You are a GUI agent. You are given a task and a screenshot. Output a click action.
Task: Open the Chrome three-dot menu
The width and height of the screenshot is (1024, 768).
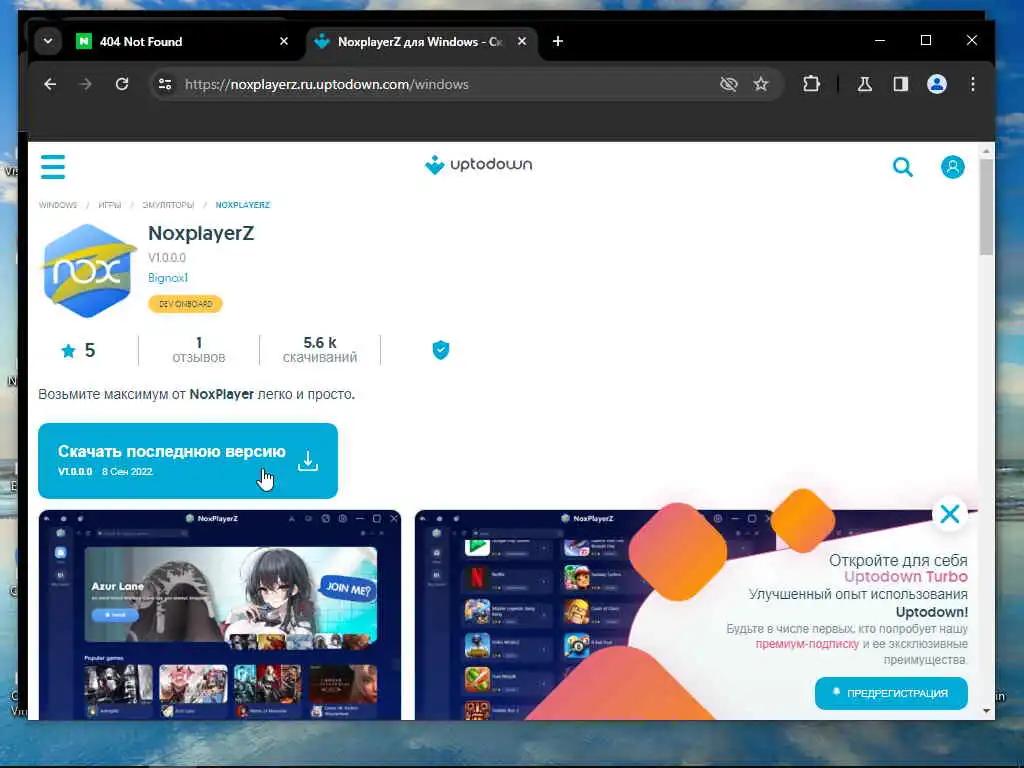pyautogui.click(x=972, y=84)
